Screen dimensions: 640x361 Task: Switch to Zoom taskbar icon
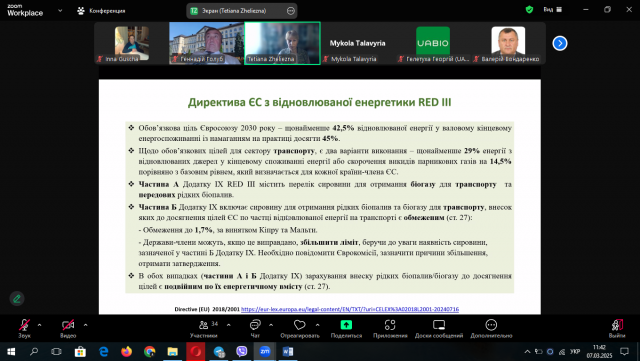pyautogui.click(x=264, y=351)
